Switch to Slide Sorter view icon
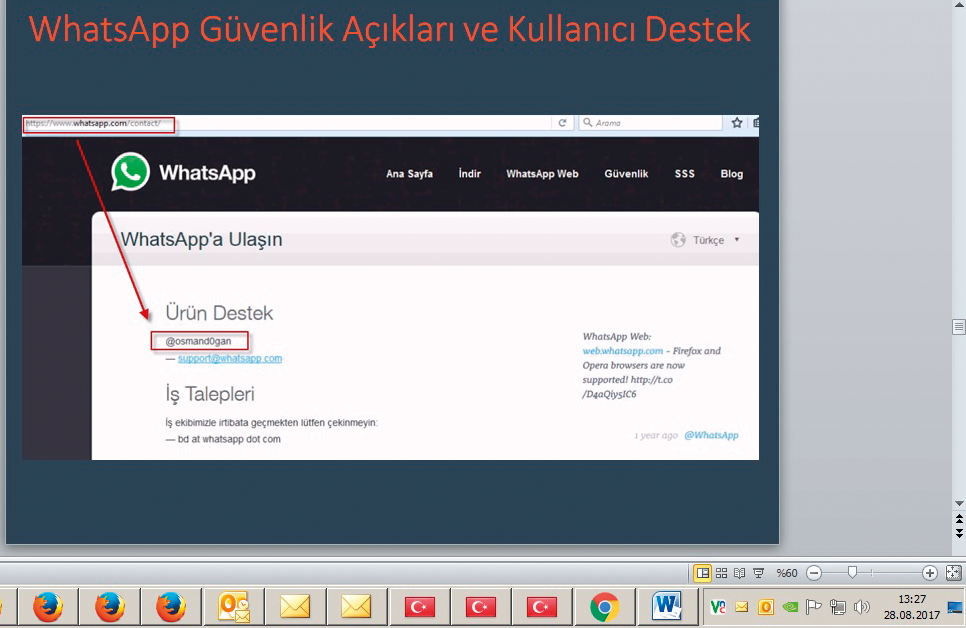The image size is (966, 628). [721, 573]
